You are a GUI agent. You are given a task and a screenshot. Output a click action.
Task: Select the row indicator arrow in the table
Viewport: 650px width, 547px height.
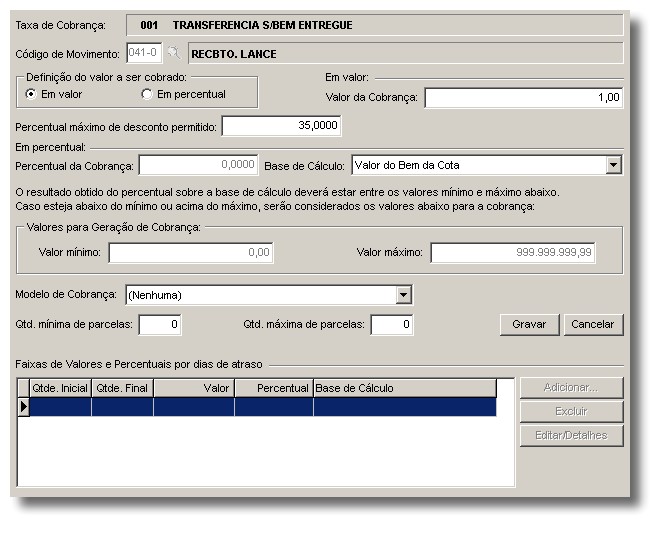24,407
